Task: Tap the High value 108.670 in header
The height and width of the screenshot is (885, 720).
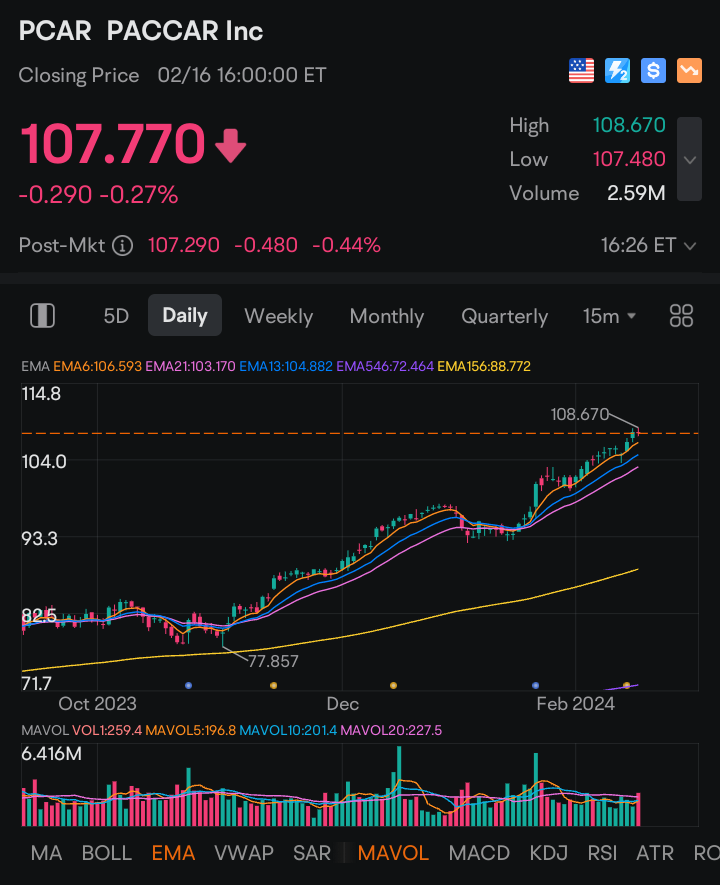Action: tap(629, 125)
